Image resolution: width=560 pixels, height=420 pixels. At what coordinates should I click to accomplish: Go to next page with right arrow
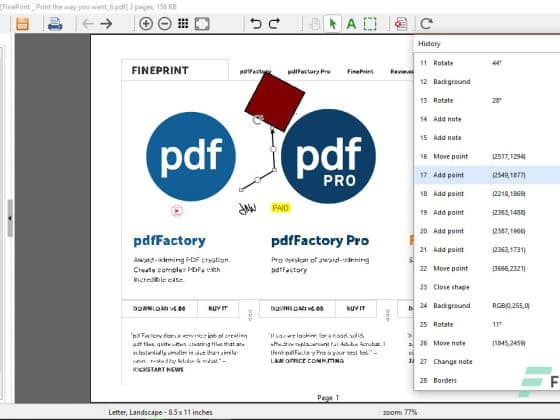click(x=106, y=24)
